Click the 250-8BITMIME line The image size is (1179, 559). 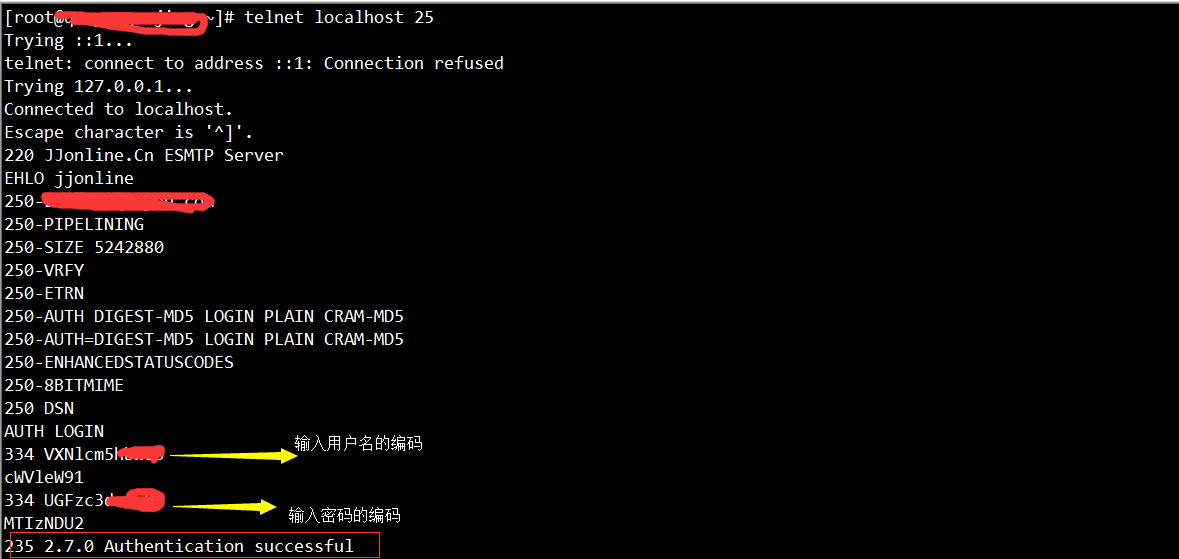[64, 385]
